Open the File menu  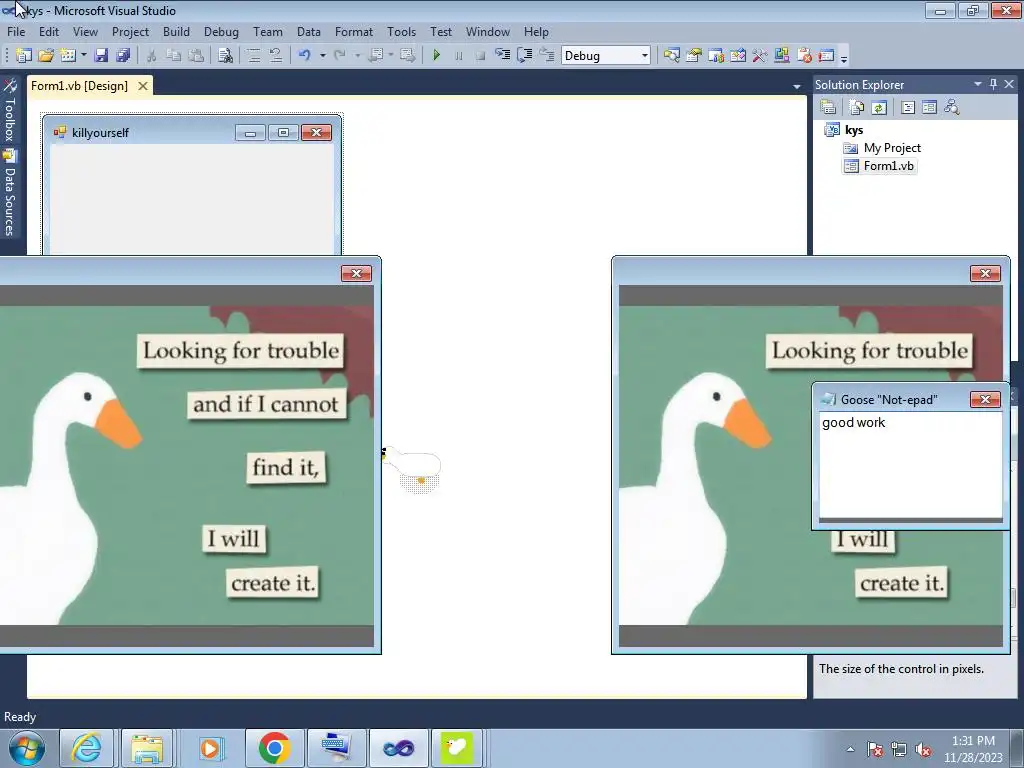pyautogui.click(x=16, y=31)
